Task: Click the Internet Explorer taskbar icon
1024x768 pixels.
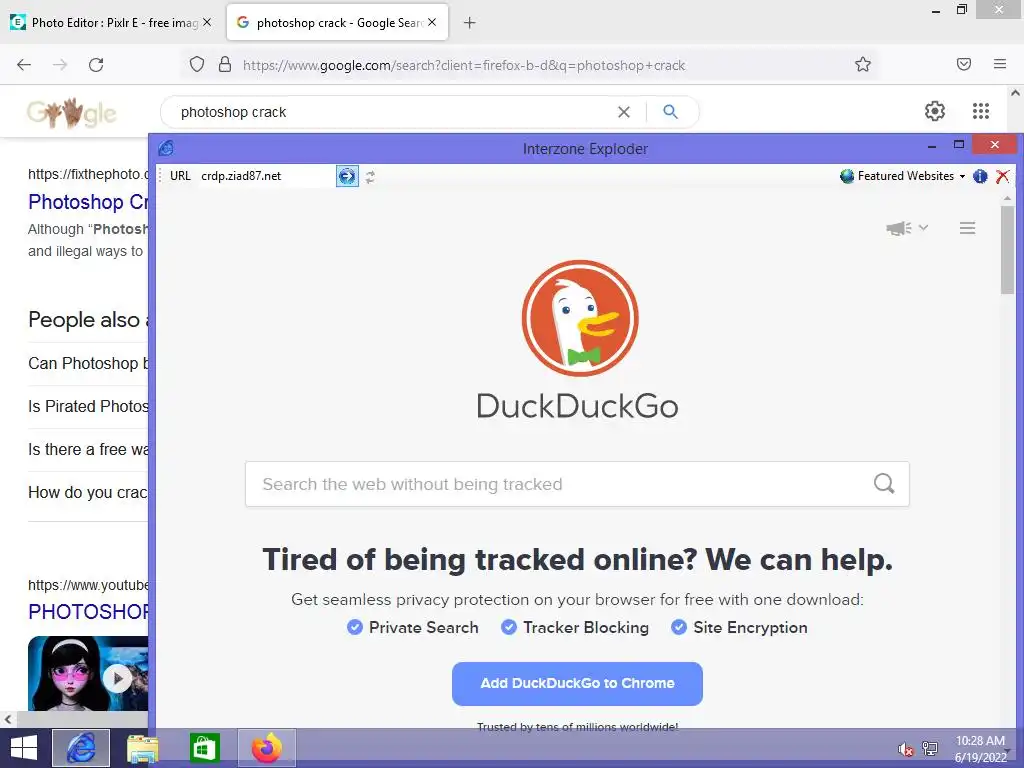Action: click(x=81, y=748)
